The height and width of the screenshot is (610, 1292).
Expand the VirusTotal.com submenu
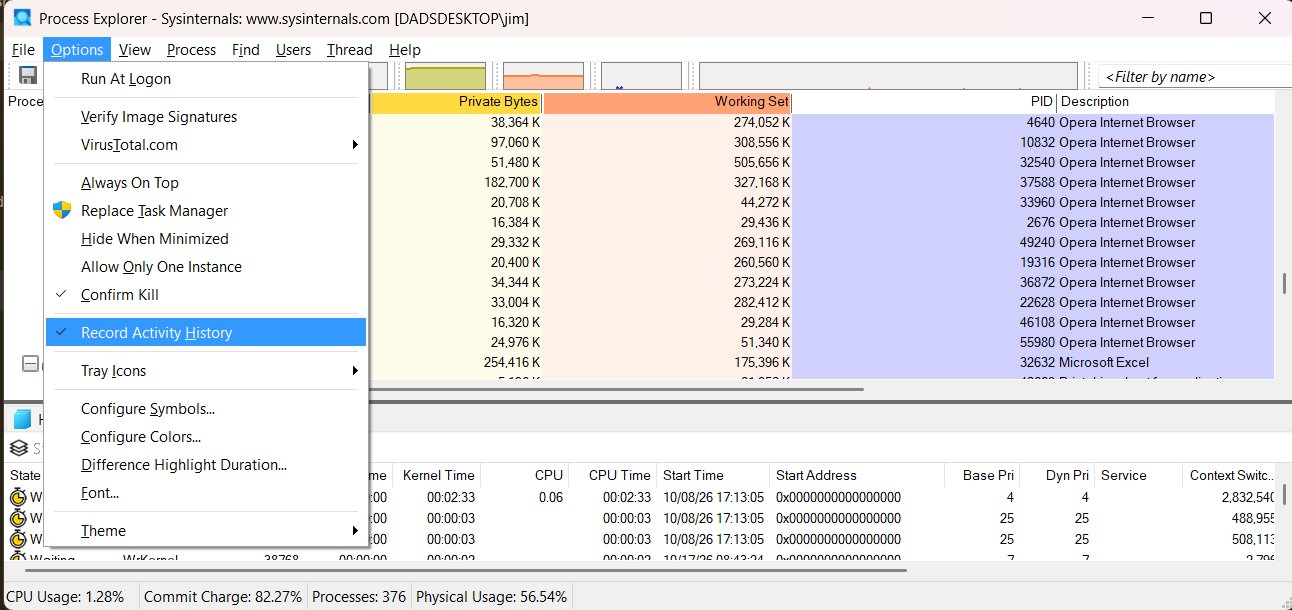tap(206, 145)
